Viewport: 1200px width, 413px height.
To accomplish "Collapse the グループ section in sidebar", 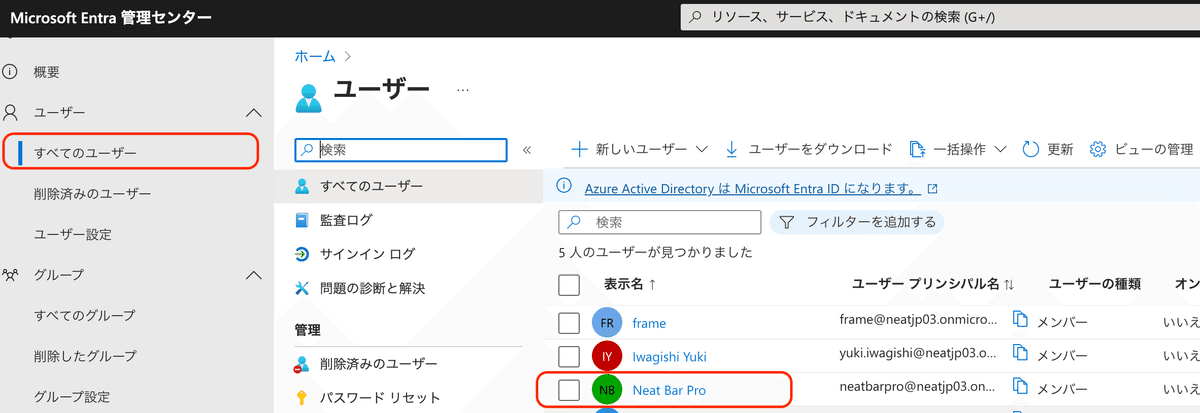I will click(x=254, y=275).
